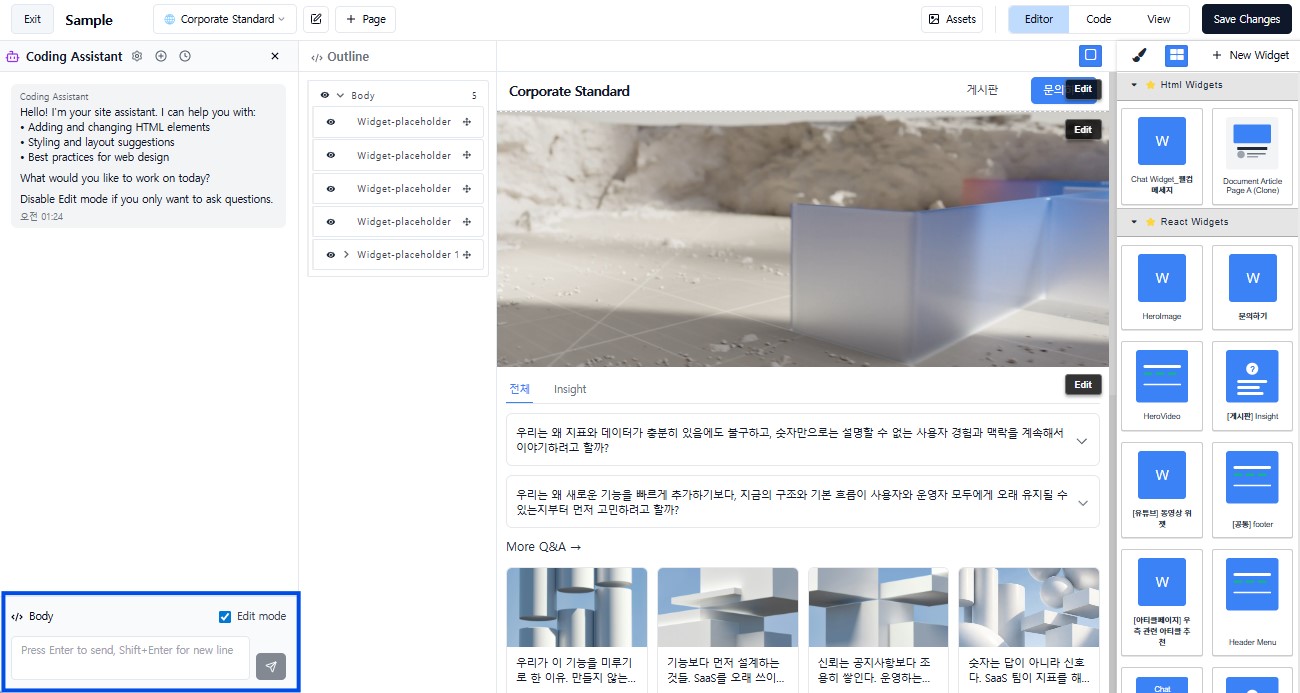This screenshot has width=1300, height=693.
Task: Click the Save Changes button
Action: coord(1245,18)
